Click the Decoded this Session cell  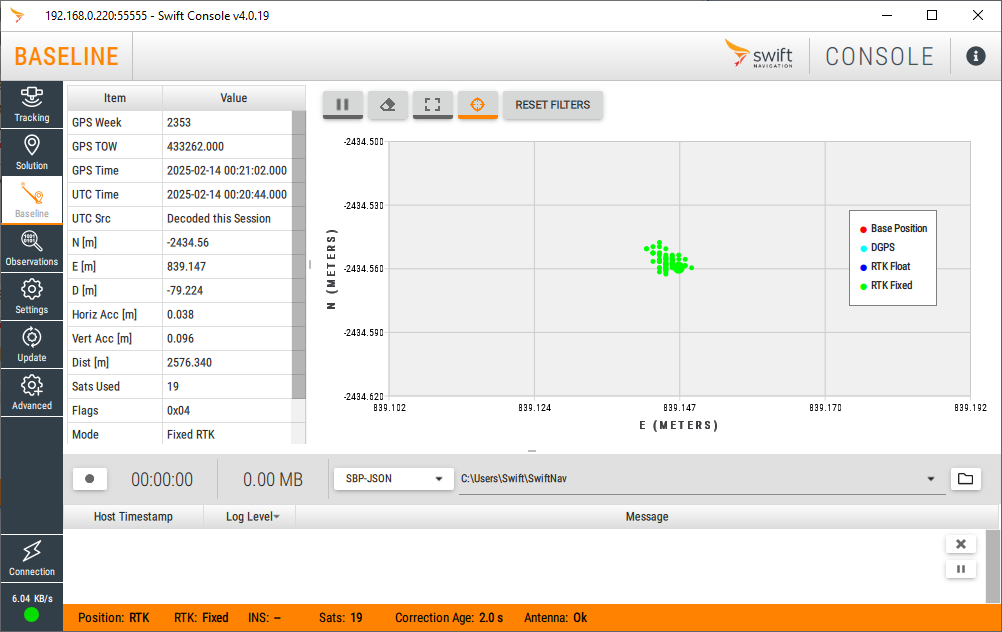[x=227, y=219]
